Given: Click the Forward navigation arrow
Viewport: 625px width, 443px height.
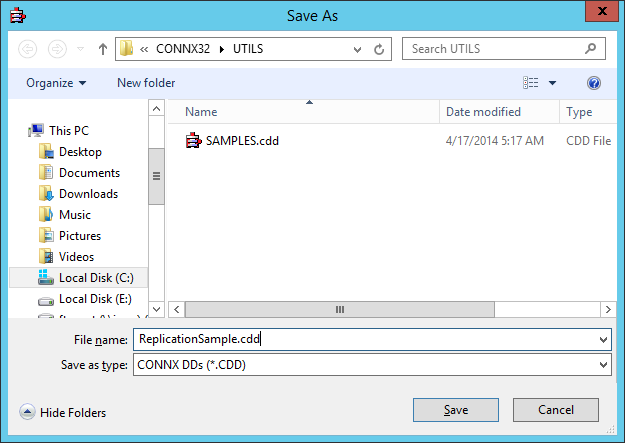Looking at the screenshot, I should coord(57,49).
